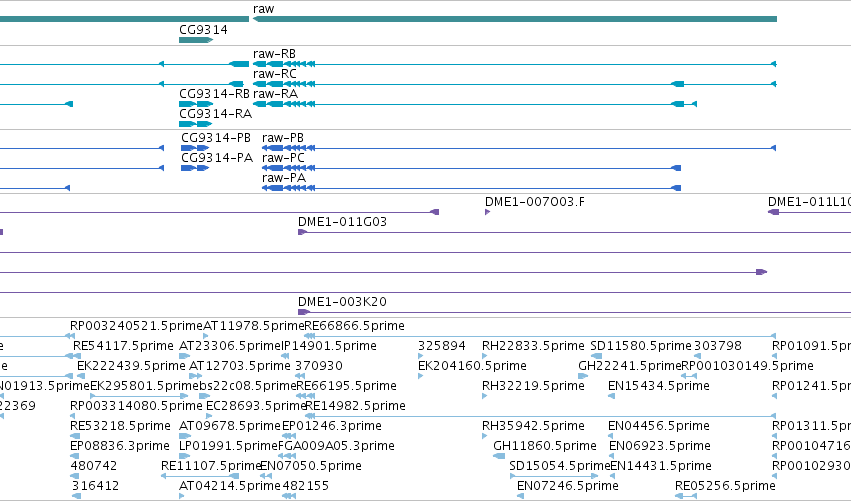Image resolution: width=851 pixels, height=501 pixels.
Task: Select the CG9314 gene arrow glyph
Action: pos(196,40)
